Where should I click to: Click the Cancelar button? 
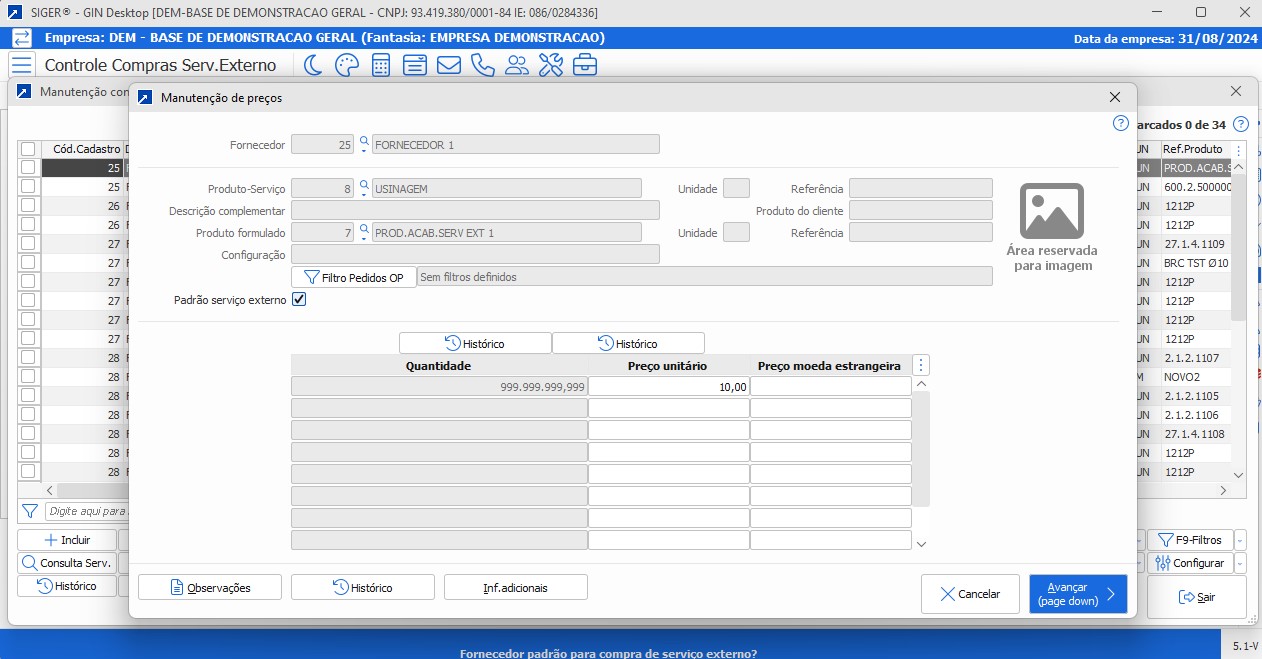[x=969, y=594]
